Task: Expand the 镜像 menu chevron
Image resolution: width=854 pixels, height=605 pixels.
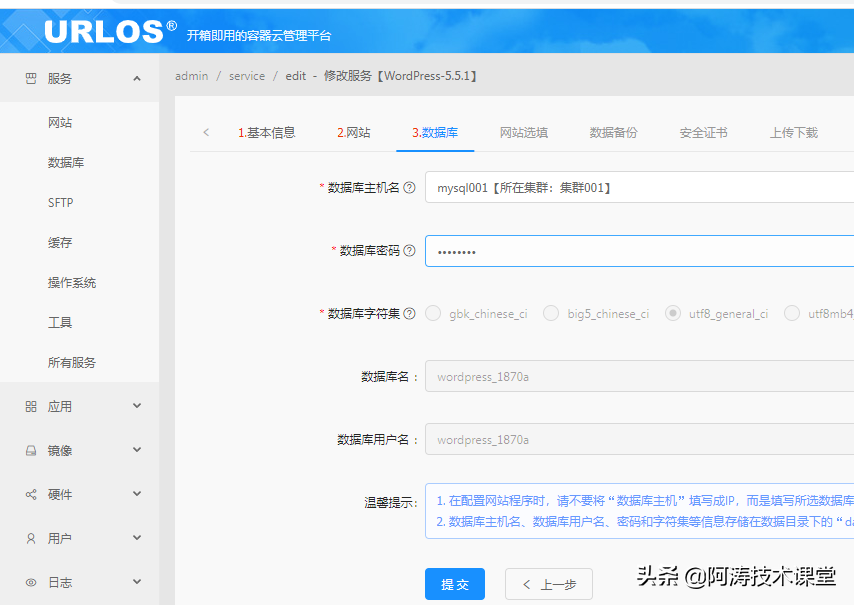Action: (x=137, y=450)
